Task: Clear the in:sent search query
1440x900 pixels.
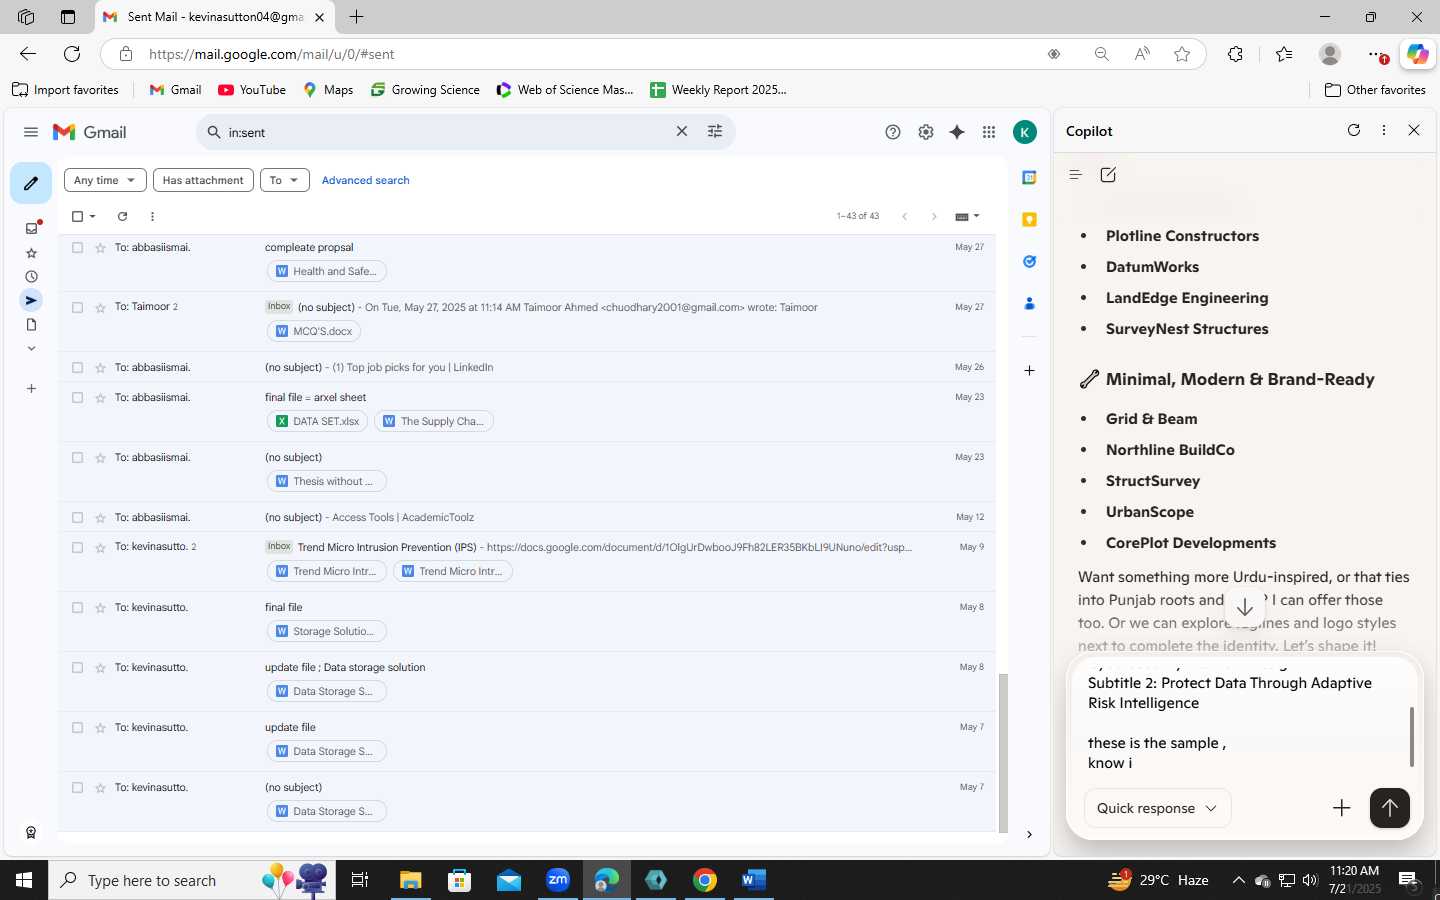Action: click(682, 131)
